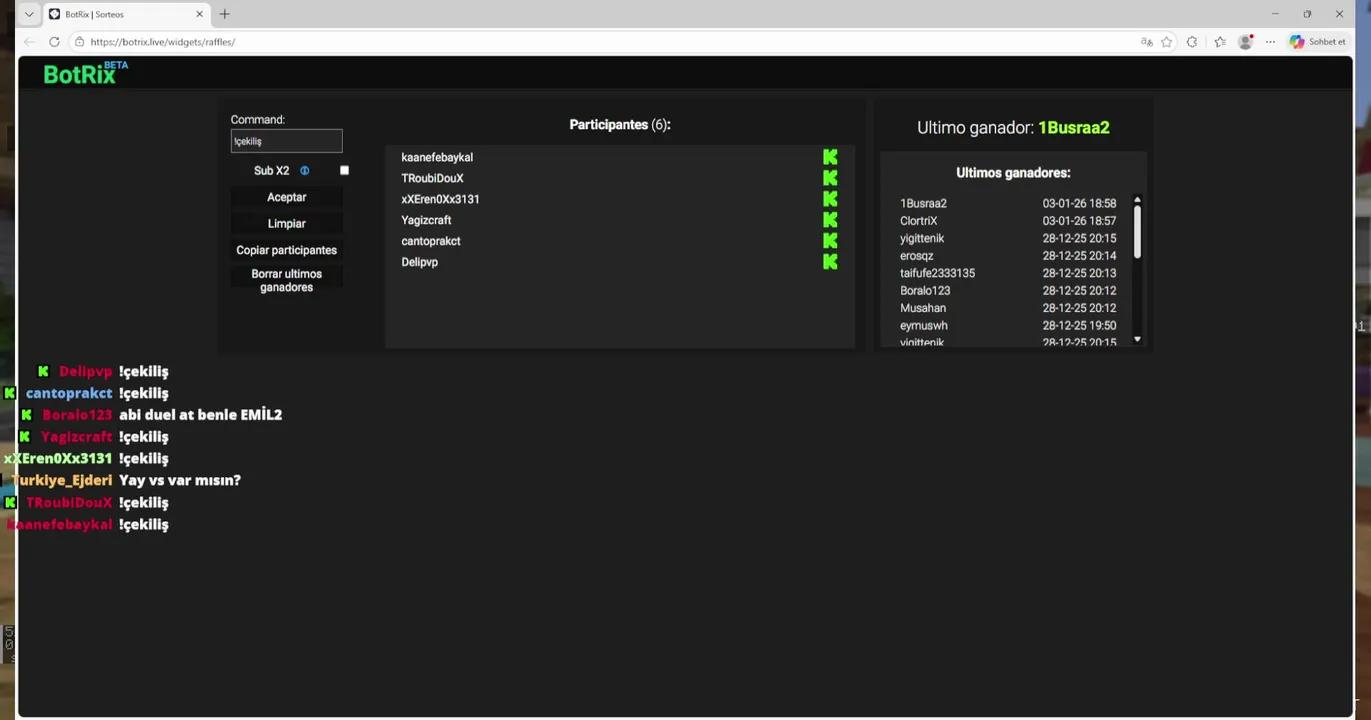Click the Kick badge next to Delipvp chat message

point(43,371)
